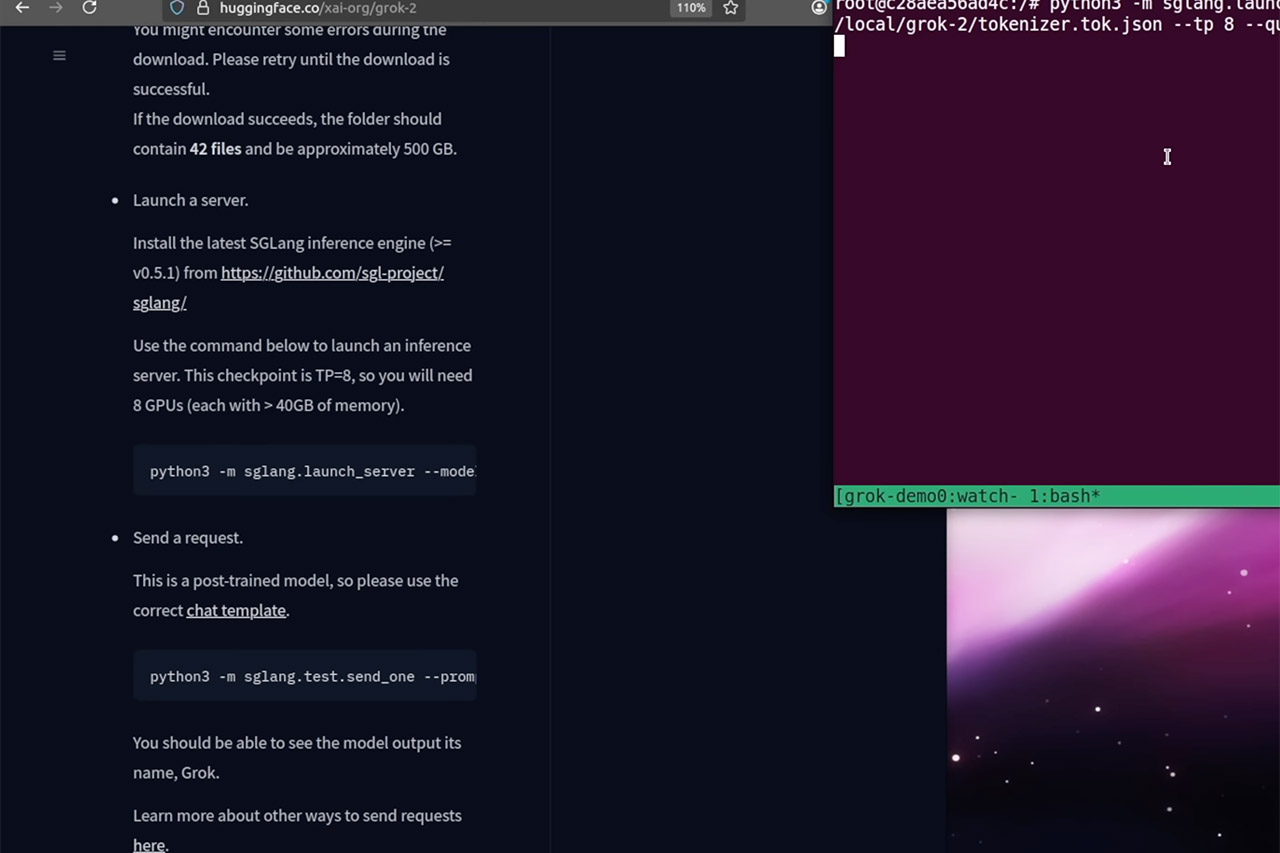
Task: Click the purple galaxy desktop wallpaper
Action: pos(1112,680)
